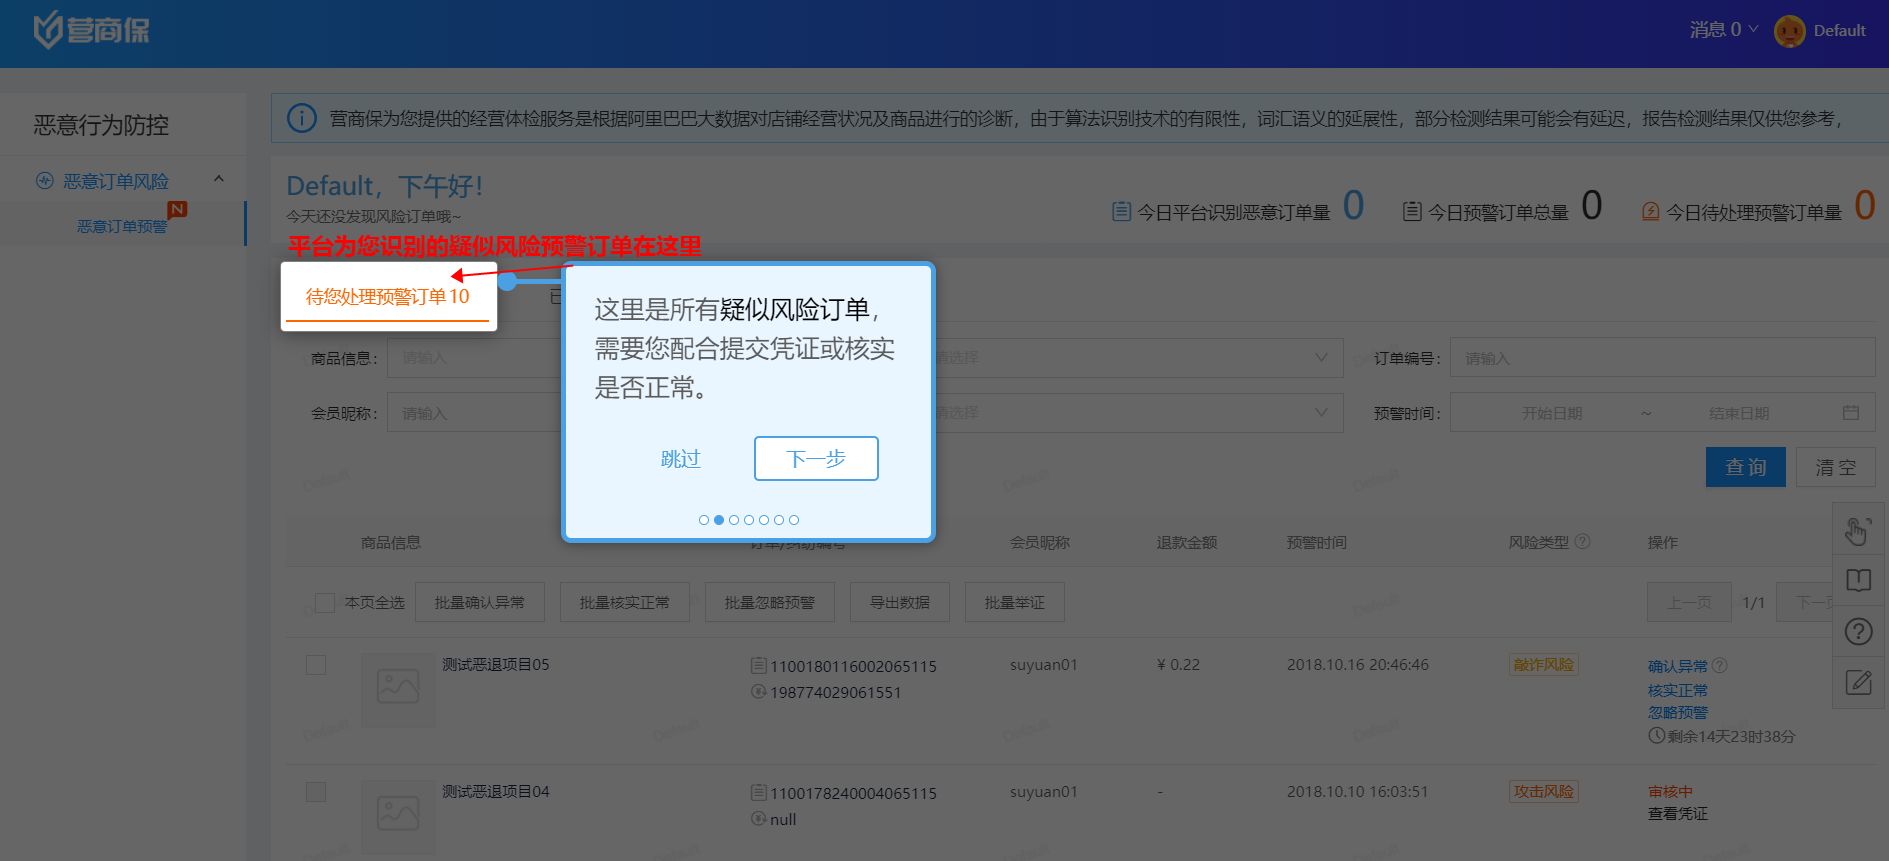Select the 待您处理预警订单 10 tab
1889x861 pixels.
(388, 297)
